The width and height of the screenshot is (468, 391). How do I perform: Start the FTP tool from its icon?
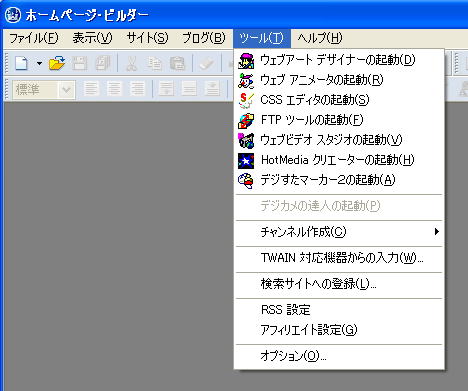[246, 120]
